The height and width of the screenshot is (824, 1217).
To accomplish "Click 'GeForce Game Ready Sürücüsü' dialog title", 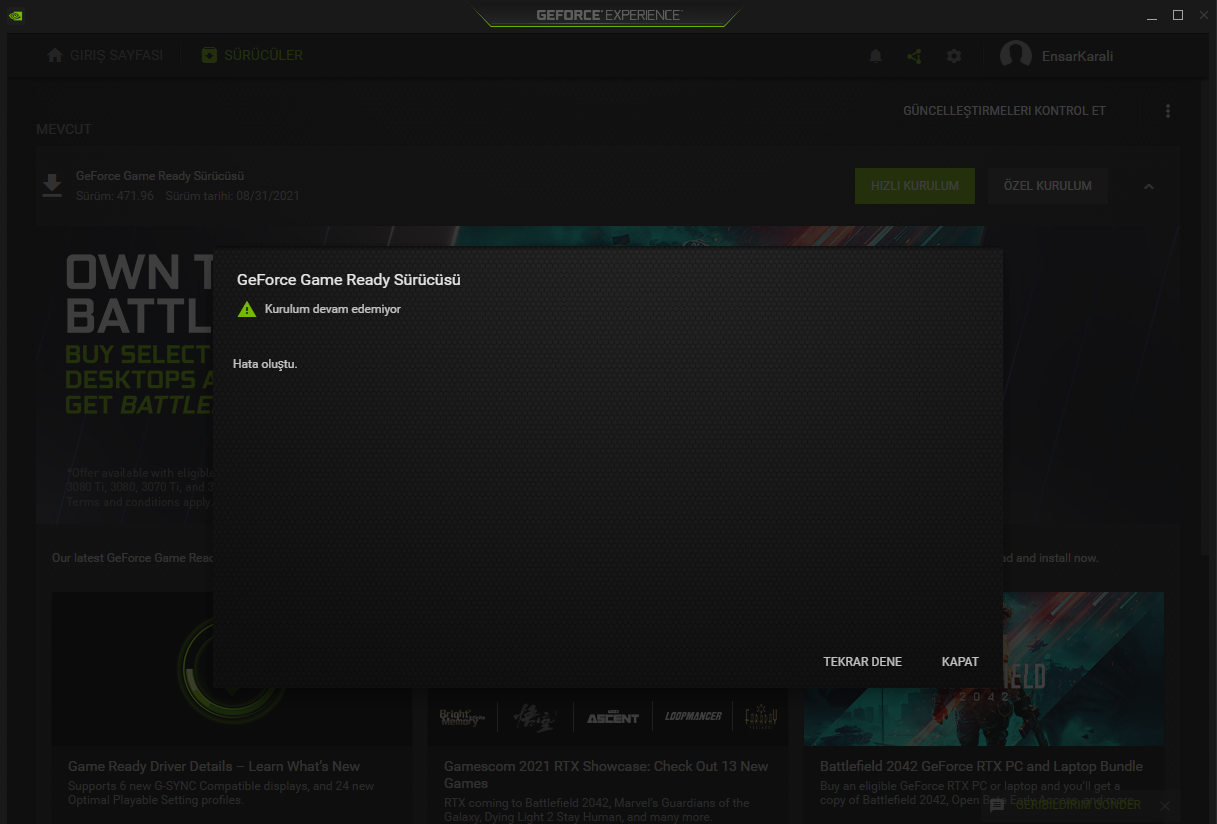I will tap(348, 280).
